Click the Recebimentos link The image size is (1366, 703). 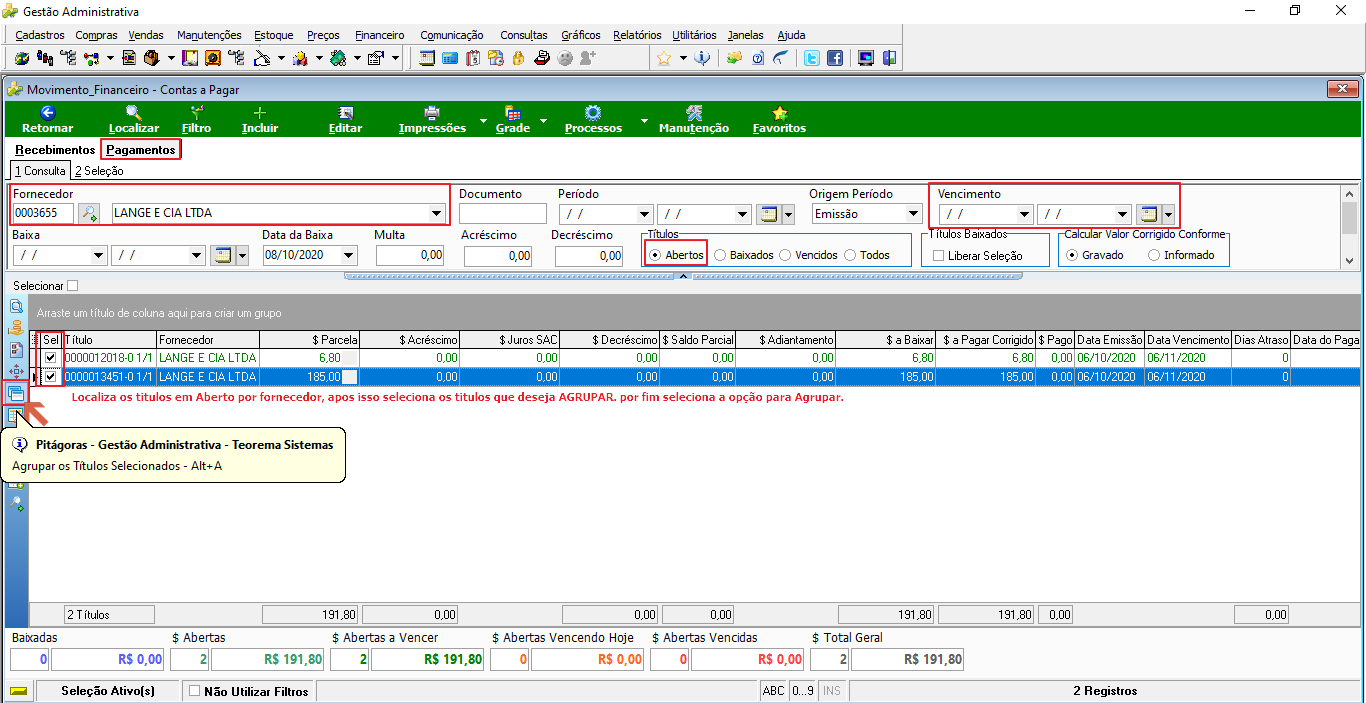tap(55, 150)
